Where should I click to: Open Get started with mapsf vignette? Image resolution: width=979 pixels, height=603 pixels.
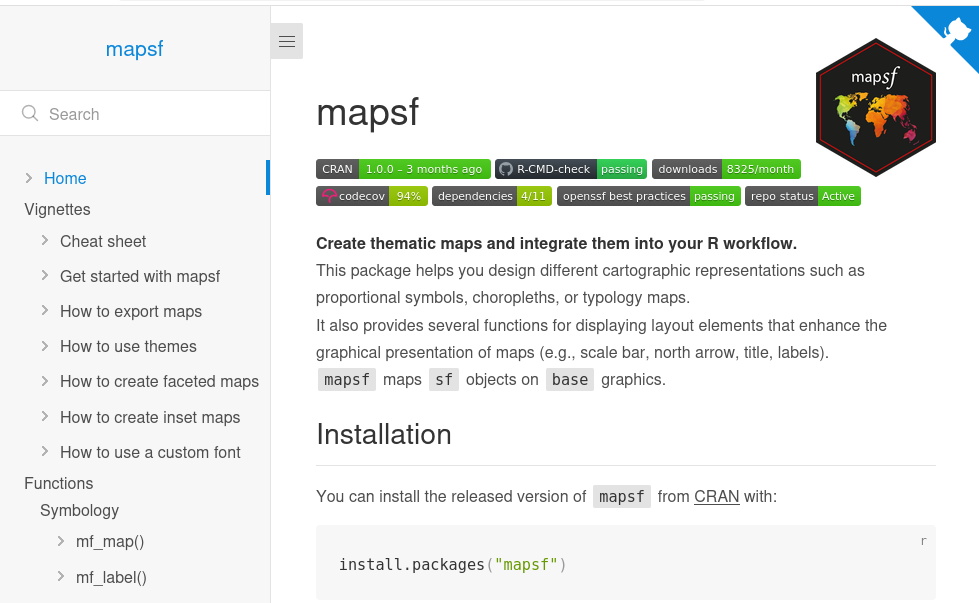[140, 276]
